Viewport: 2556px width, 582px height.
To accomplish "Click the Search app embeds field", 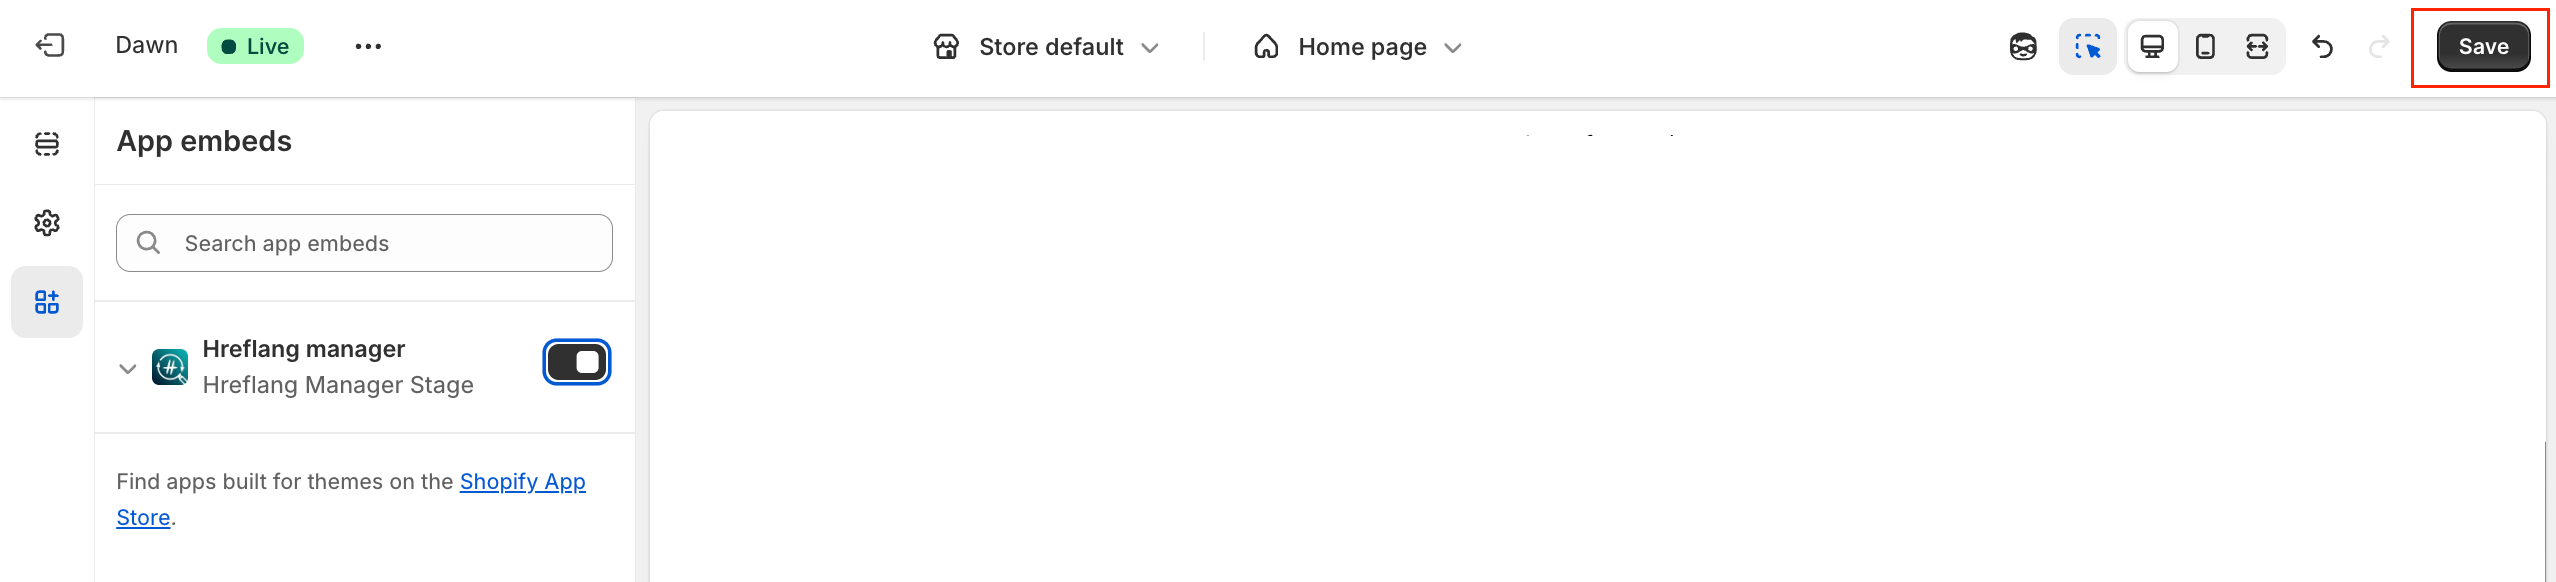I will (363, 242).
